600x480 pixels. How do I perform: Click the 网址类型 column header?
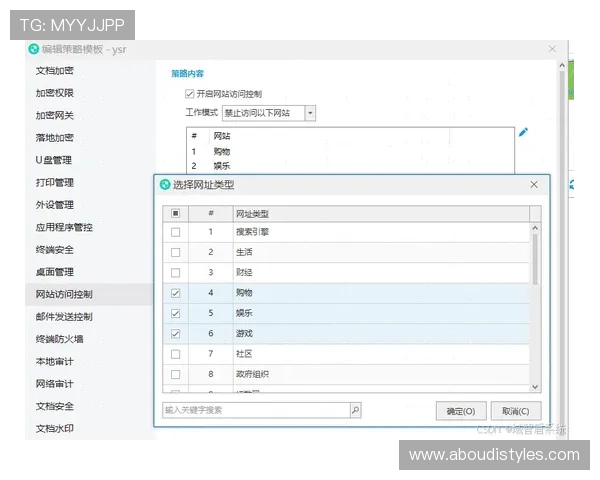(x=382, y=214)
